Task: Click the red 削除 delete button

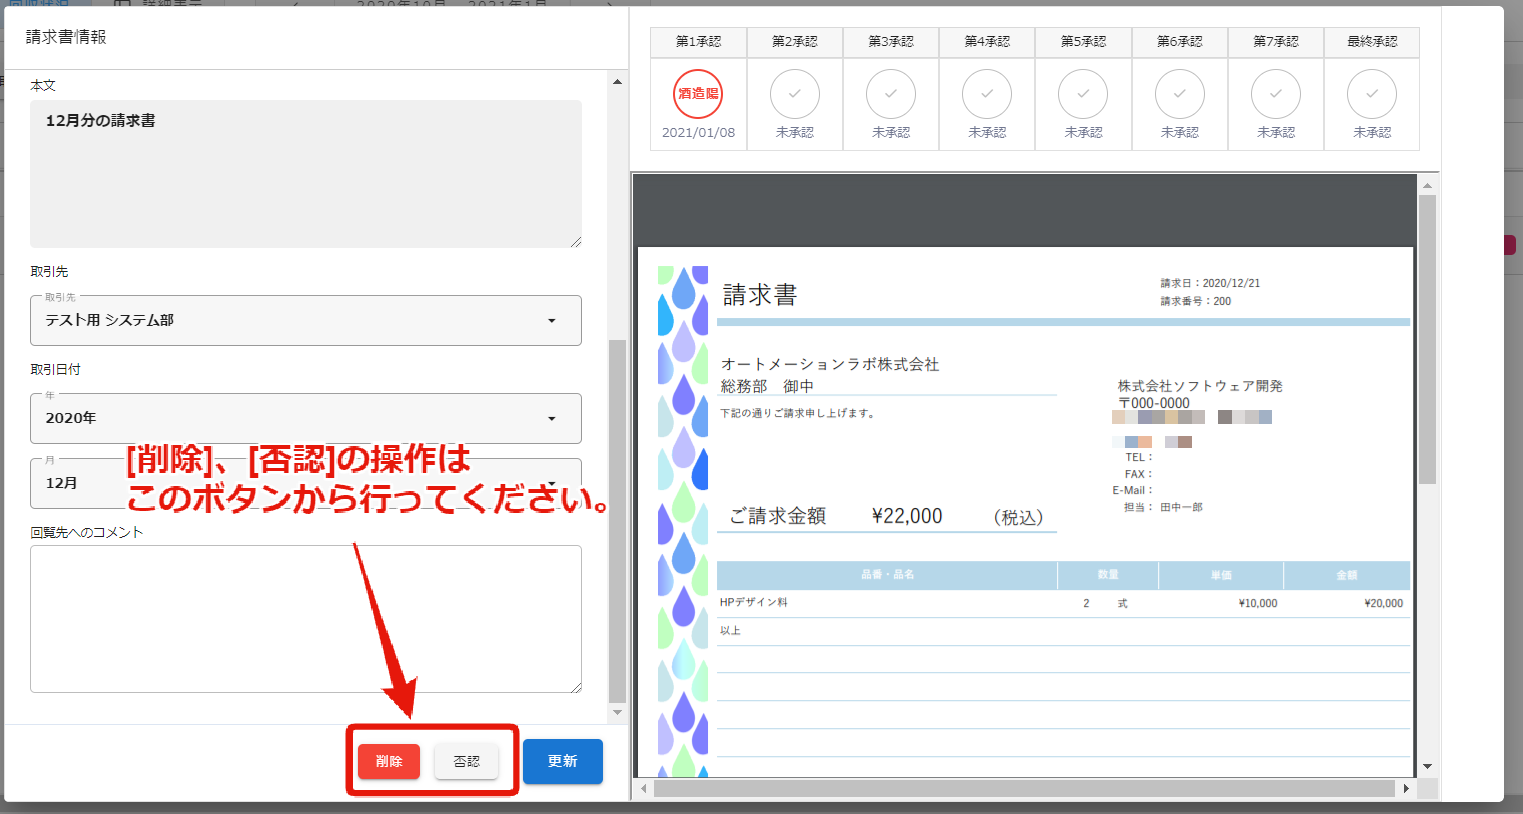Action: 389,761
